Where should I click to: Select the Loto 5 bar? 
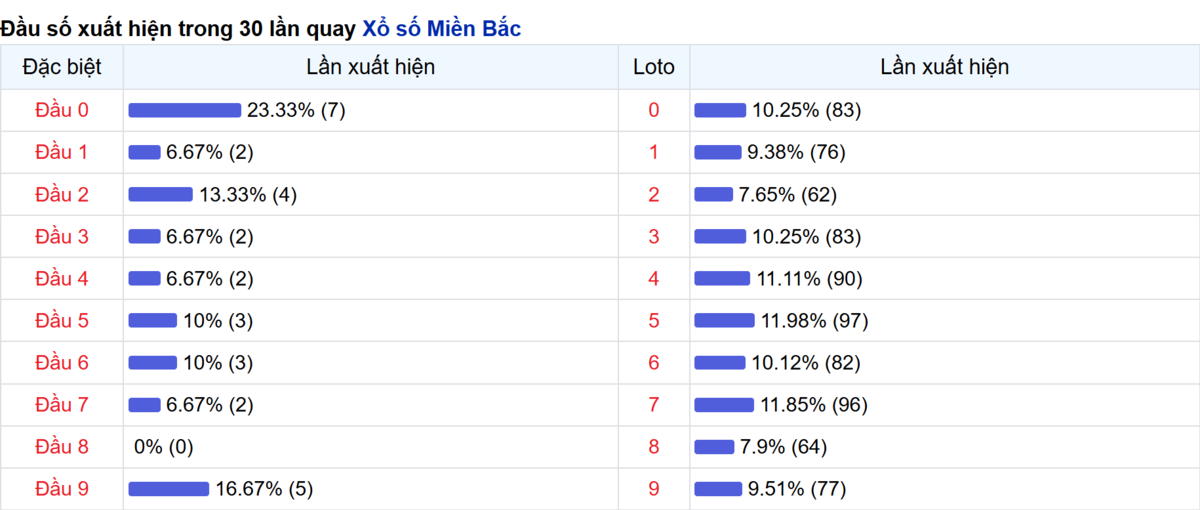coord(725,321)
